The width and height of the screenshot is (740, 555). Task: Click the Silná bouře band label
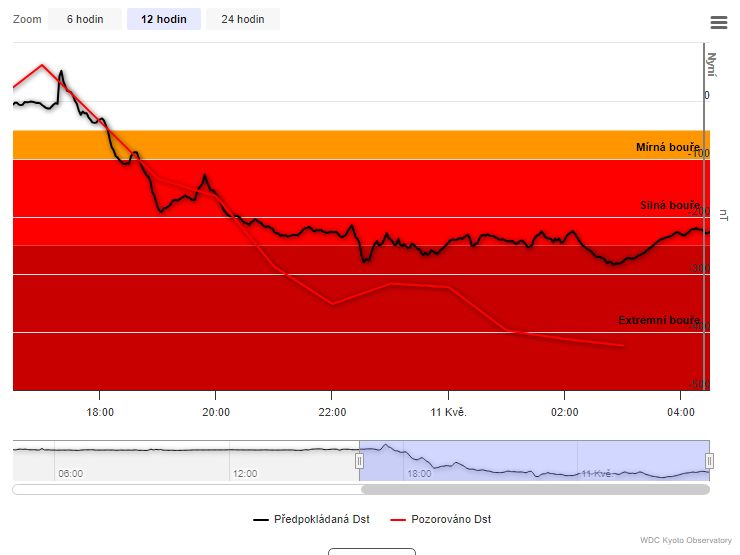coord(669,205)
